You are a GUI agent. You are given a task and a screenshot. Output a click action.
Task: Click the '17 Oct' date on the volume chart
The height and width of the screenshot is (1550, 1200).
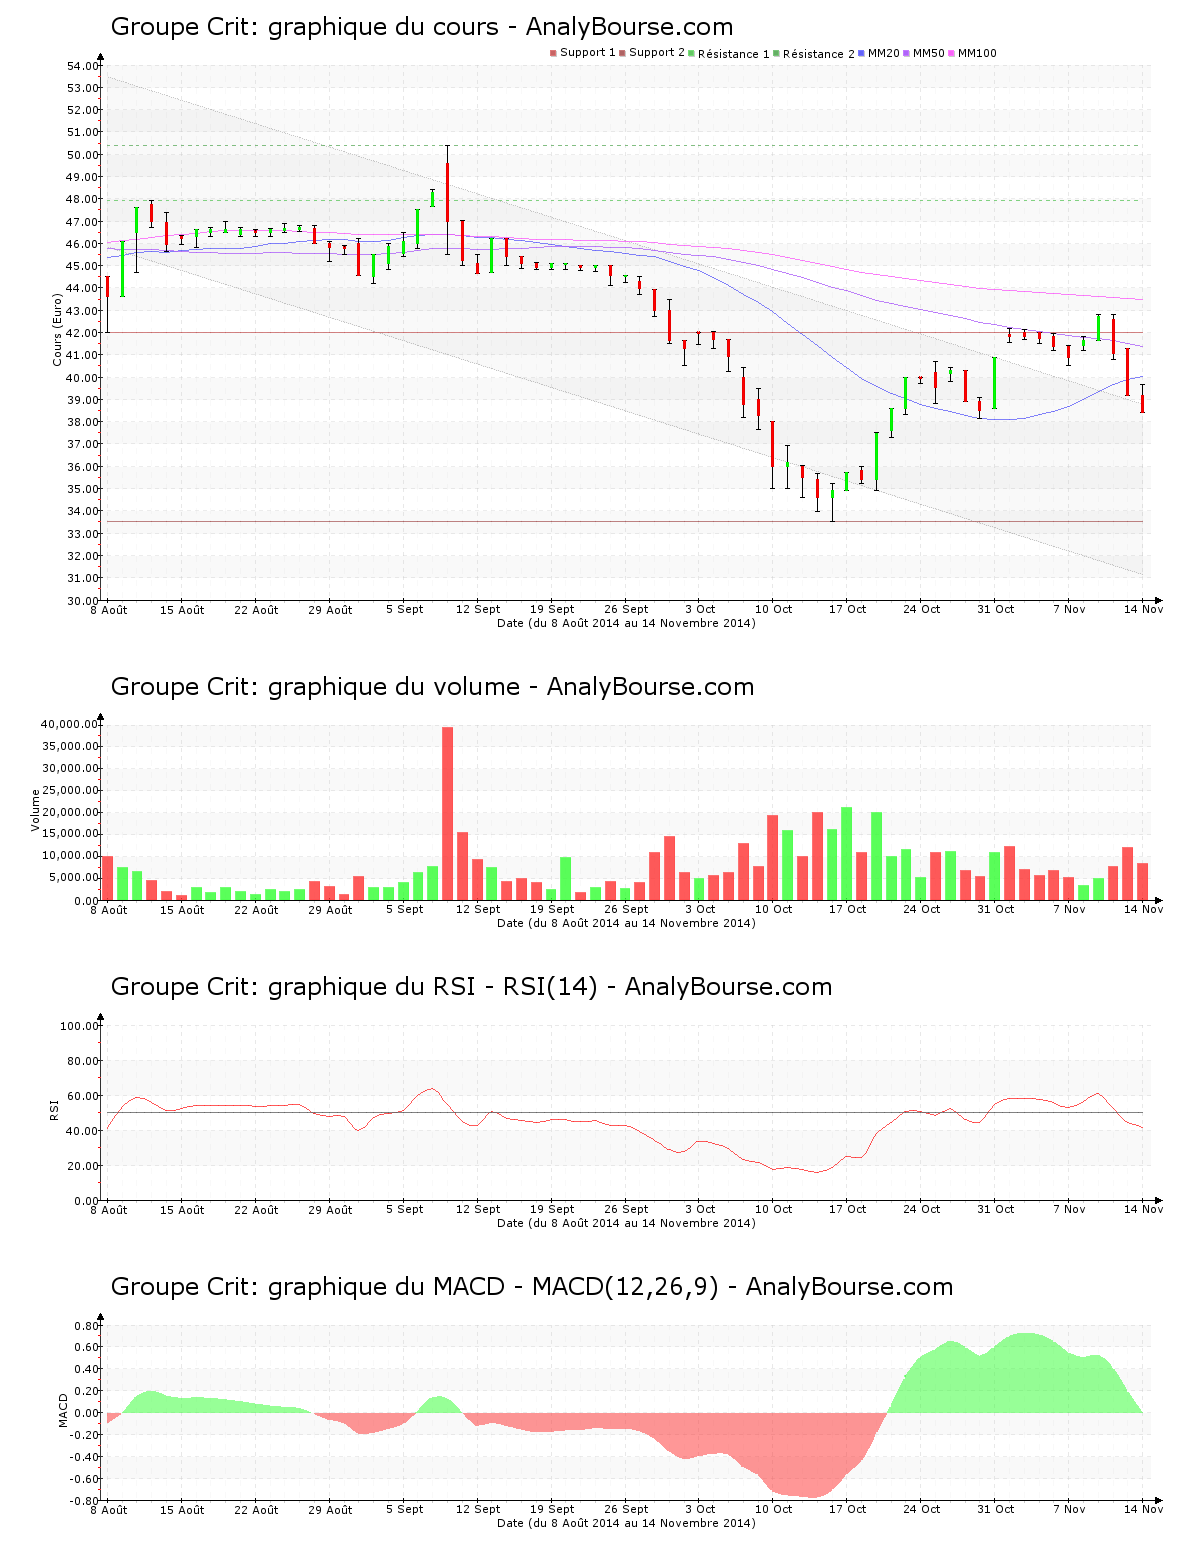(847, 909)
